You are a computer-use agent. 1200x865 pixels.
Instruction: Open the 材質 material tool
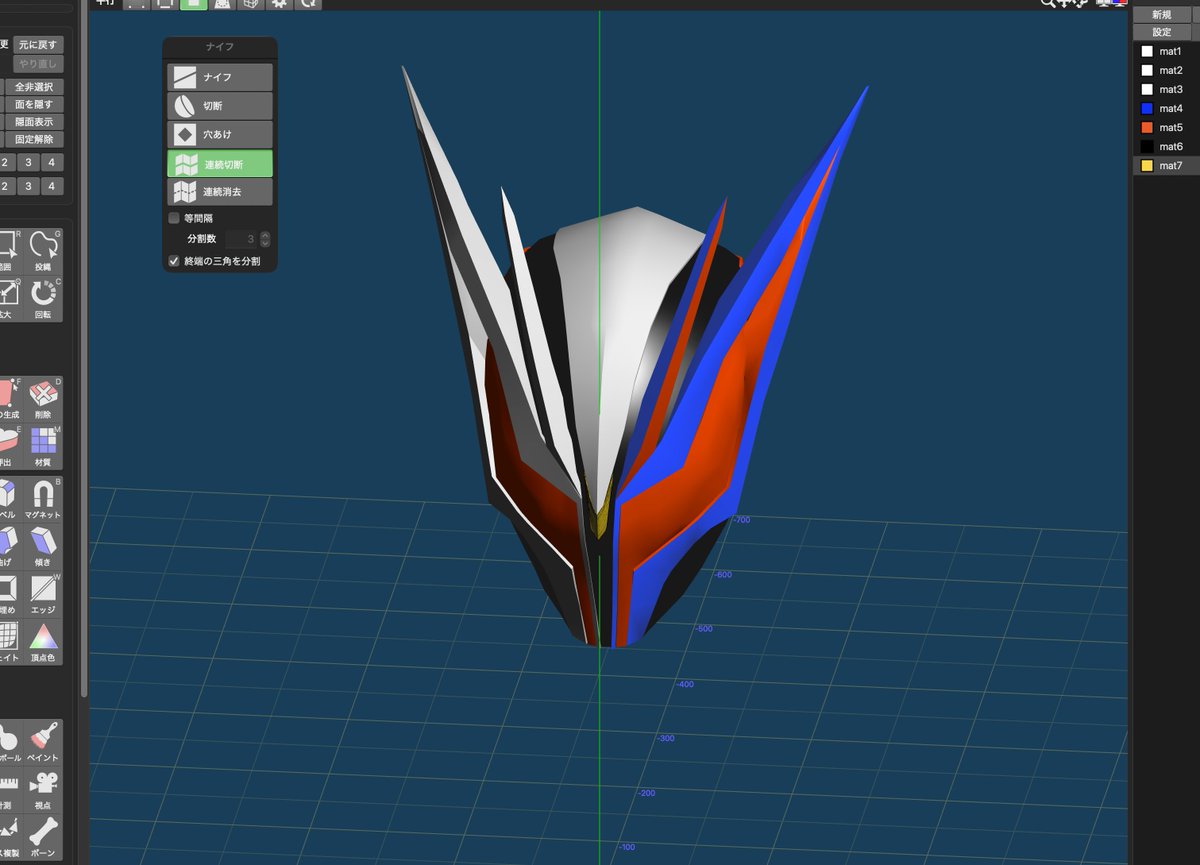coord(43,447)
